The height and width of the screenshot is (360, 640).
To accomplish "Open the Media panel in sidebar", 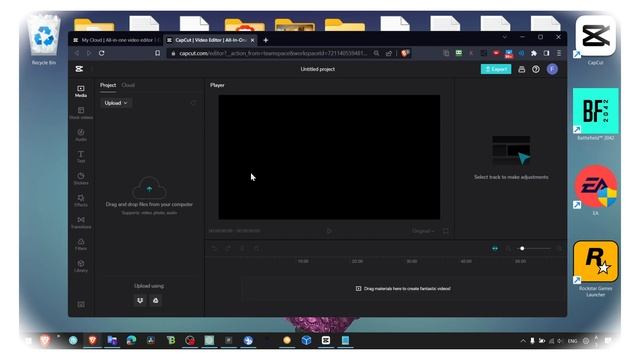I will click(x=81, y=91).
